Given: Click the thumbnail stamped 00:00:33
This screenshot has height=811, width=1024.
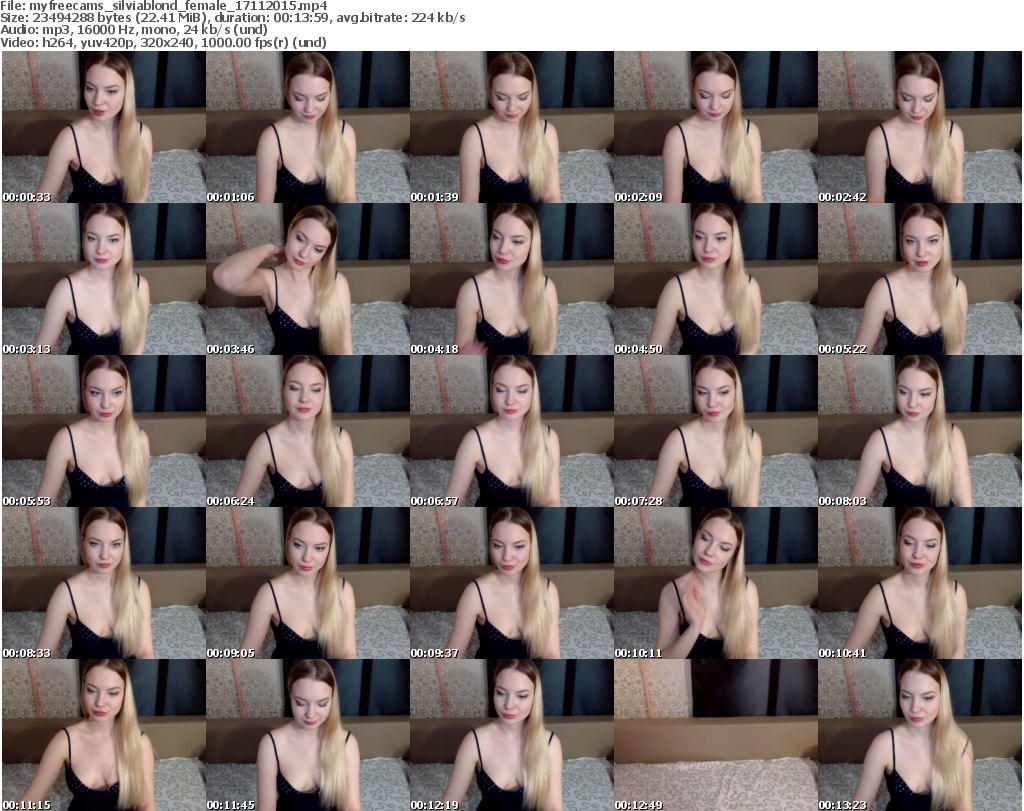Looking at the screenshot, I should [x=104, y=127].
